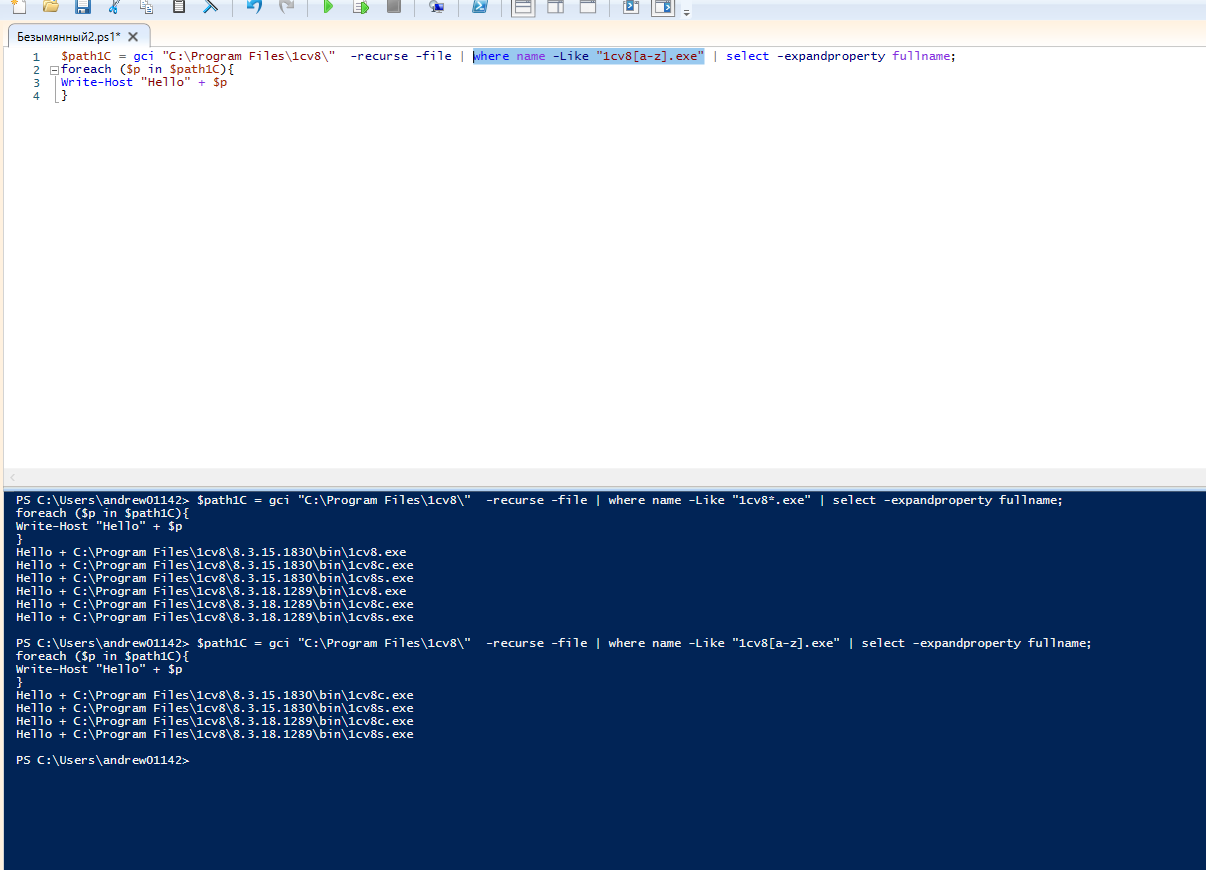Cut selection with the scissors icon
Screen dimensions: 1206x870
pos(114,6)
